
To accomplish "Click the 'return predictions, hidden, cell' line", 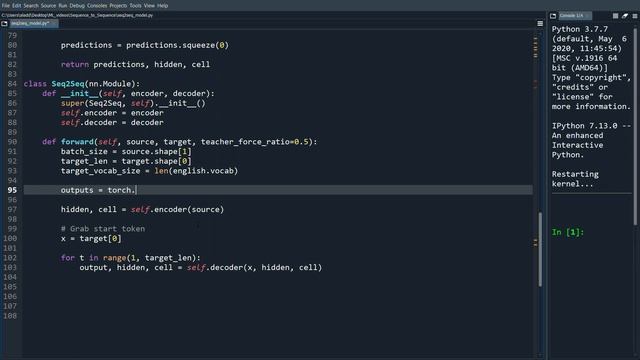I will point(136,64).
